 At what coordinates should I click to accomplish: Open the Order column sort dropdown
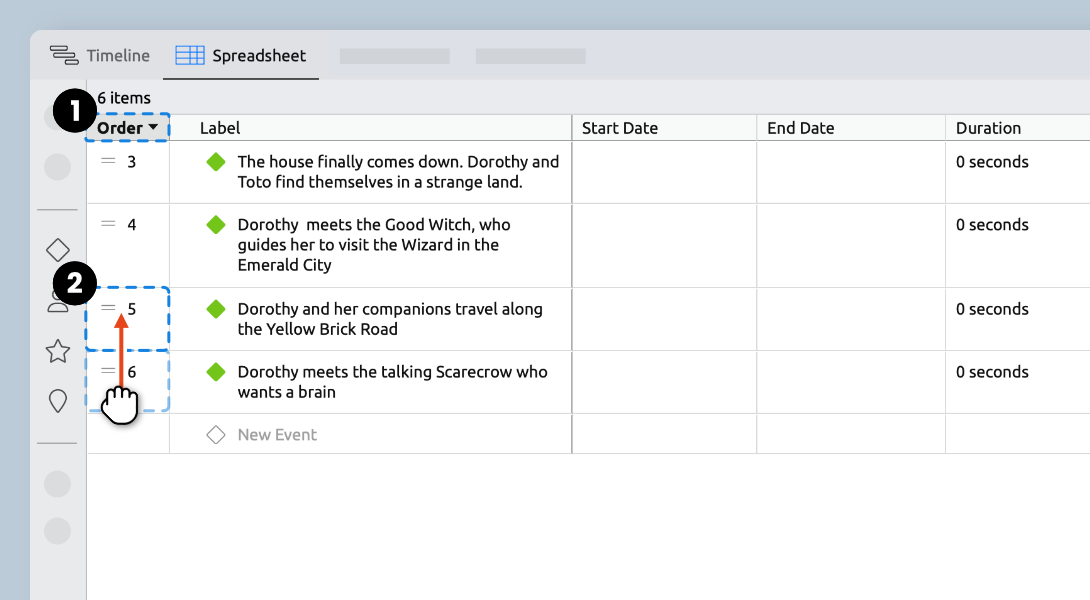[153, 127]
